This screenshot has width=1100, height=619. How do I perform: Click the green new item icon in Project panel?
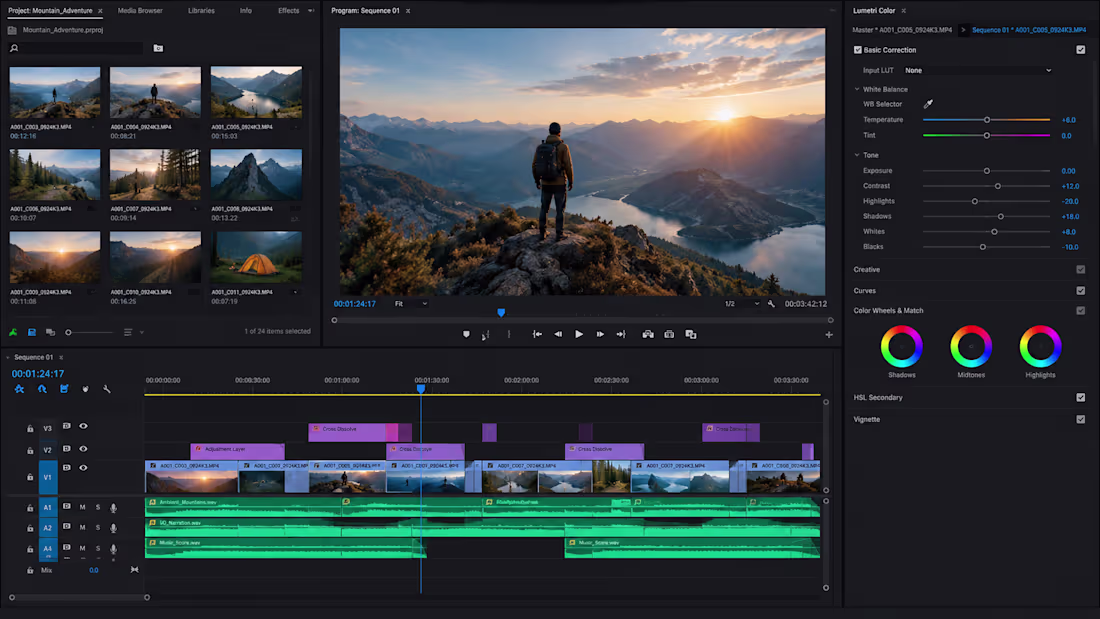tap(13, 332)
